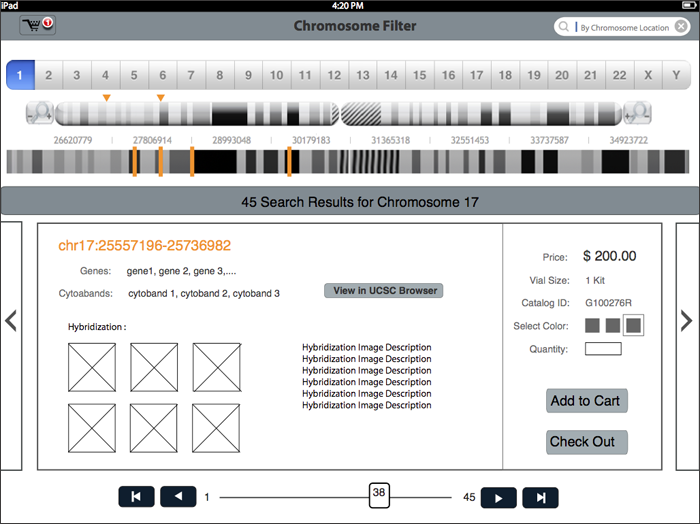
Task: Open third hybridization thumbnail in bottom row
Action: click(216, 428)
